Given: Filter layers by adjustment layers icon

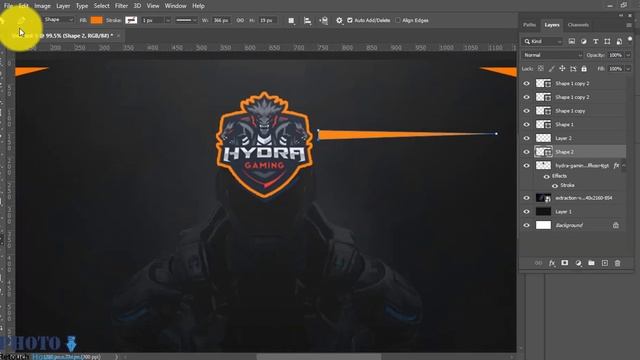Looking at the screenshot, I should 584,41.
